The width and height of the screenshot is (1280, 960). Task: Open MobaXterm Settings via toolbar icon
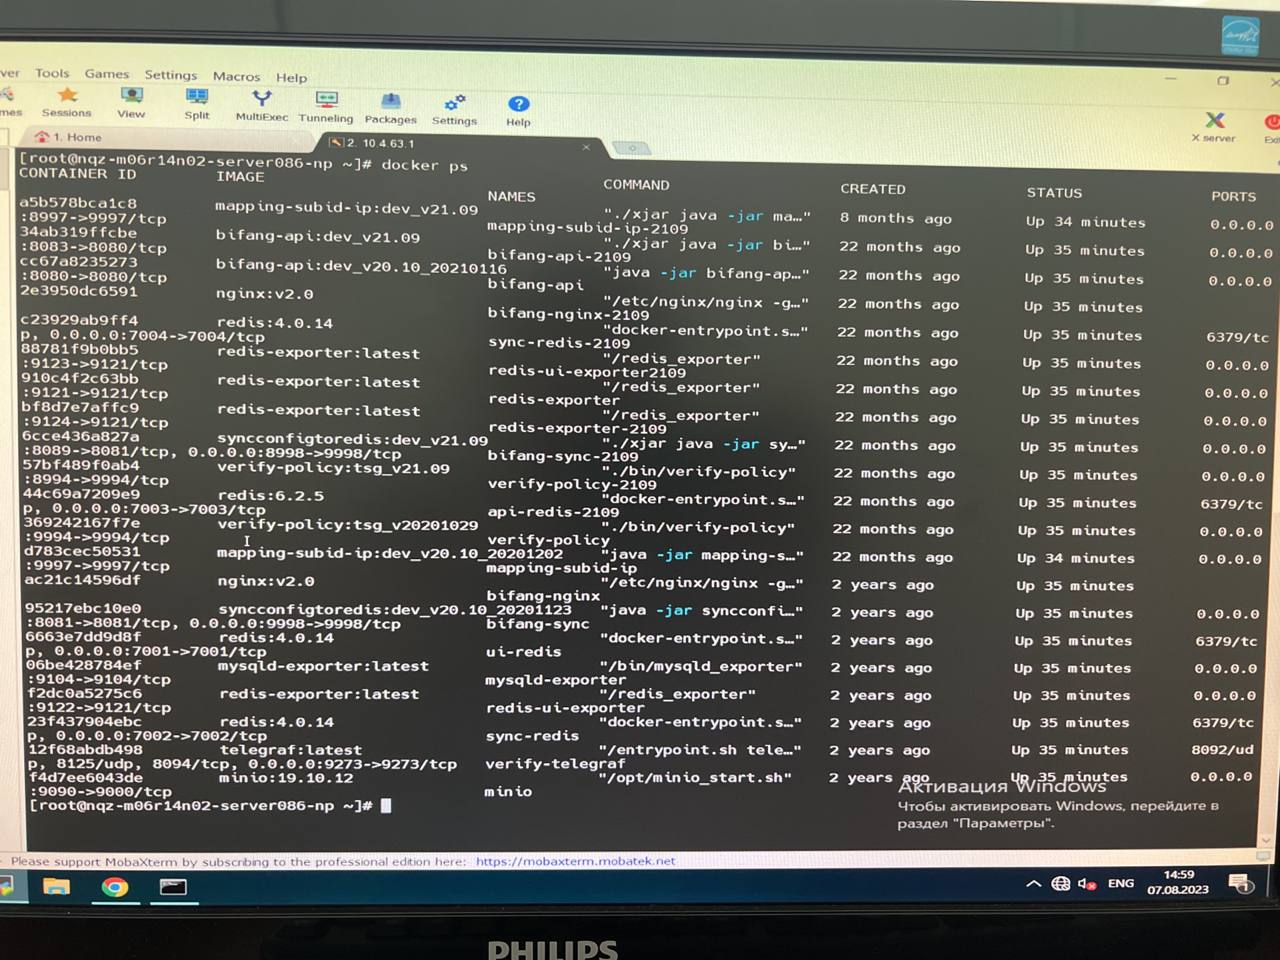coord(454,105)
